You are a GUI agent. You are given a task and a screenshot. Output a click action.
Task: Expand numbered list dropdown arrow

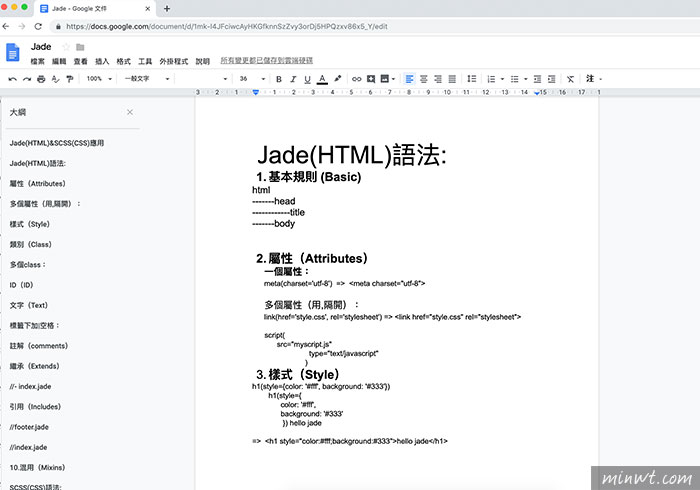pos(502,79)
